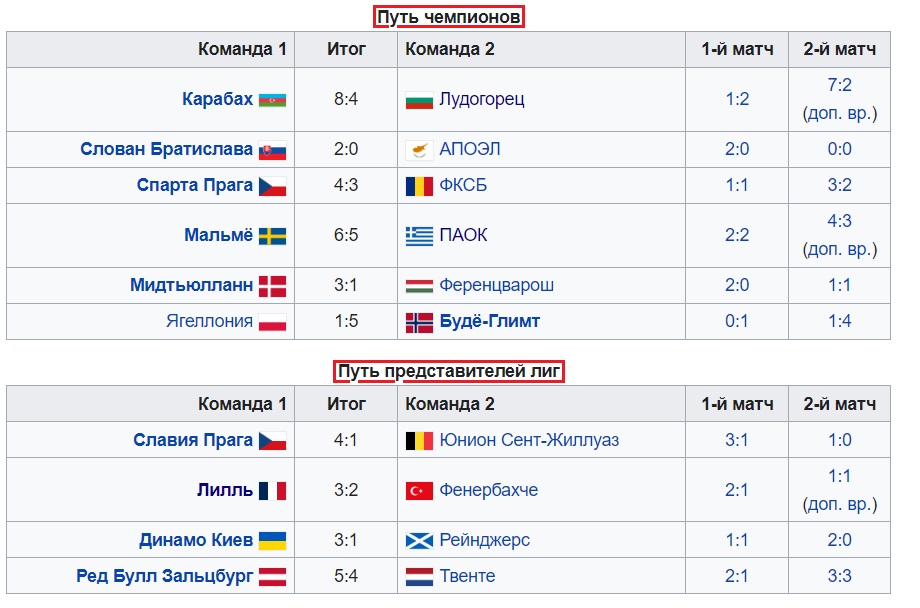Open the Мальмё second match score 4:3
Viewport: 920px width, 608px height.
pos(839,221)
